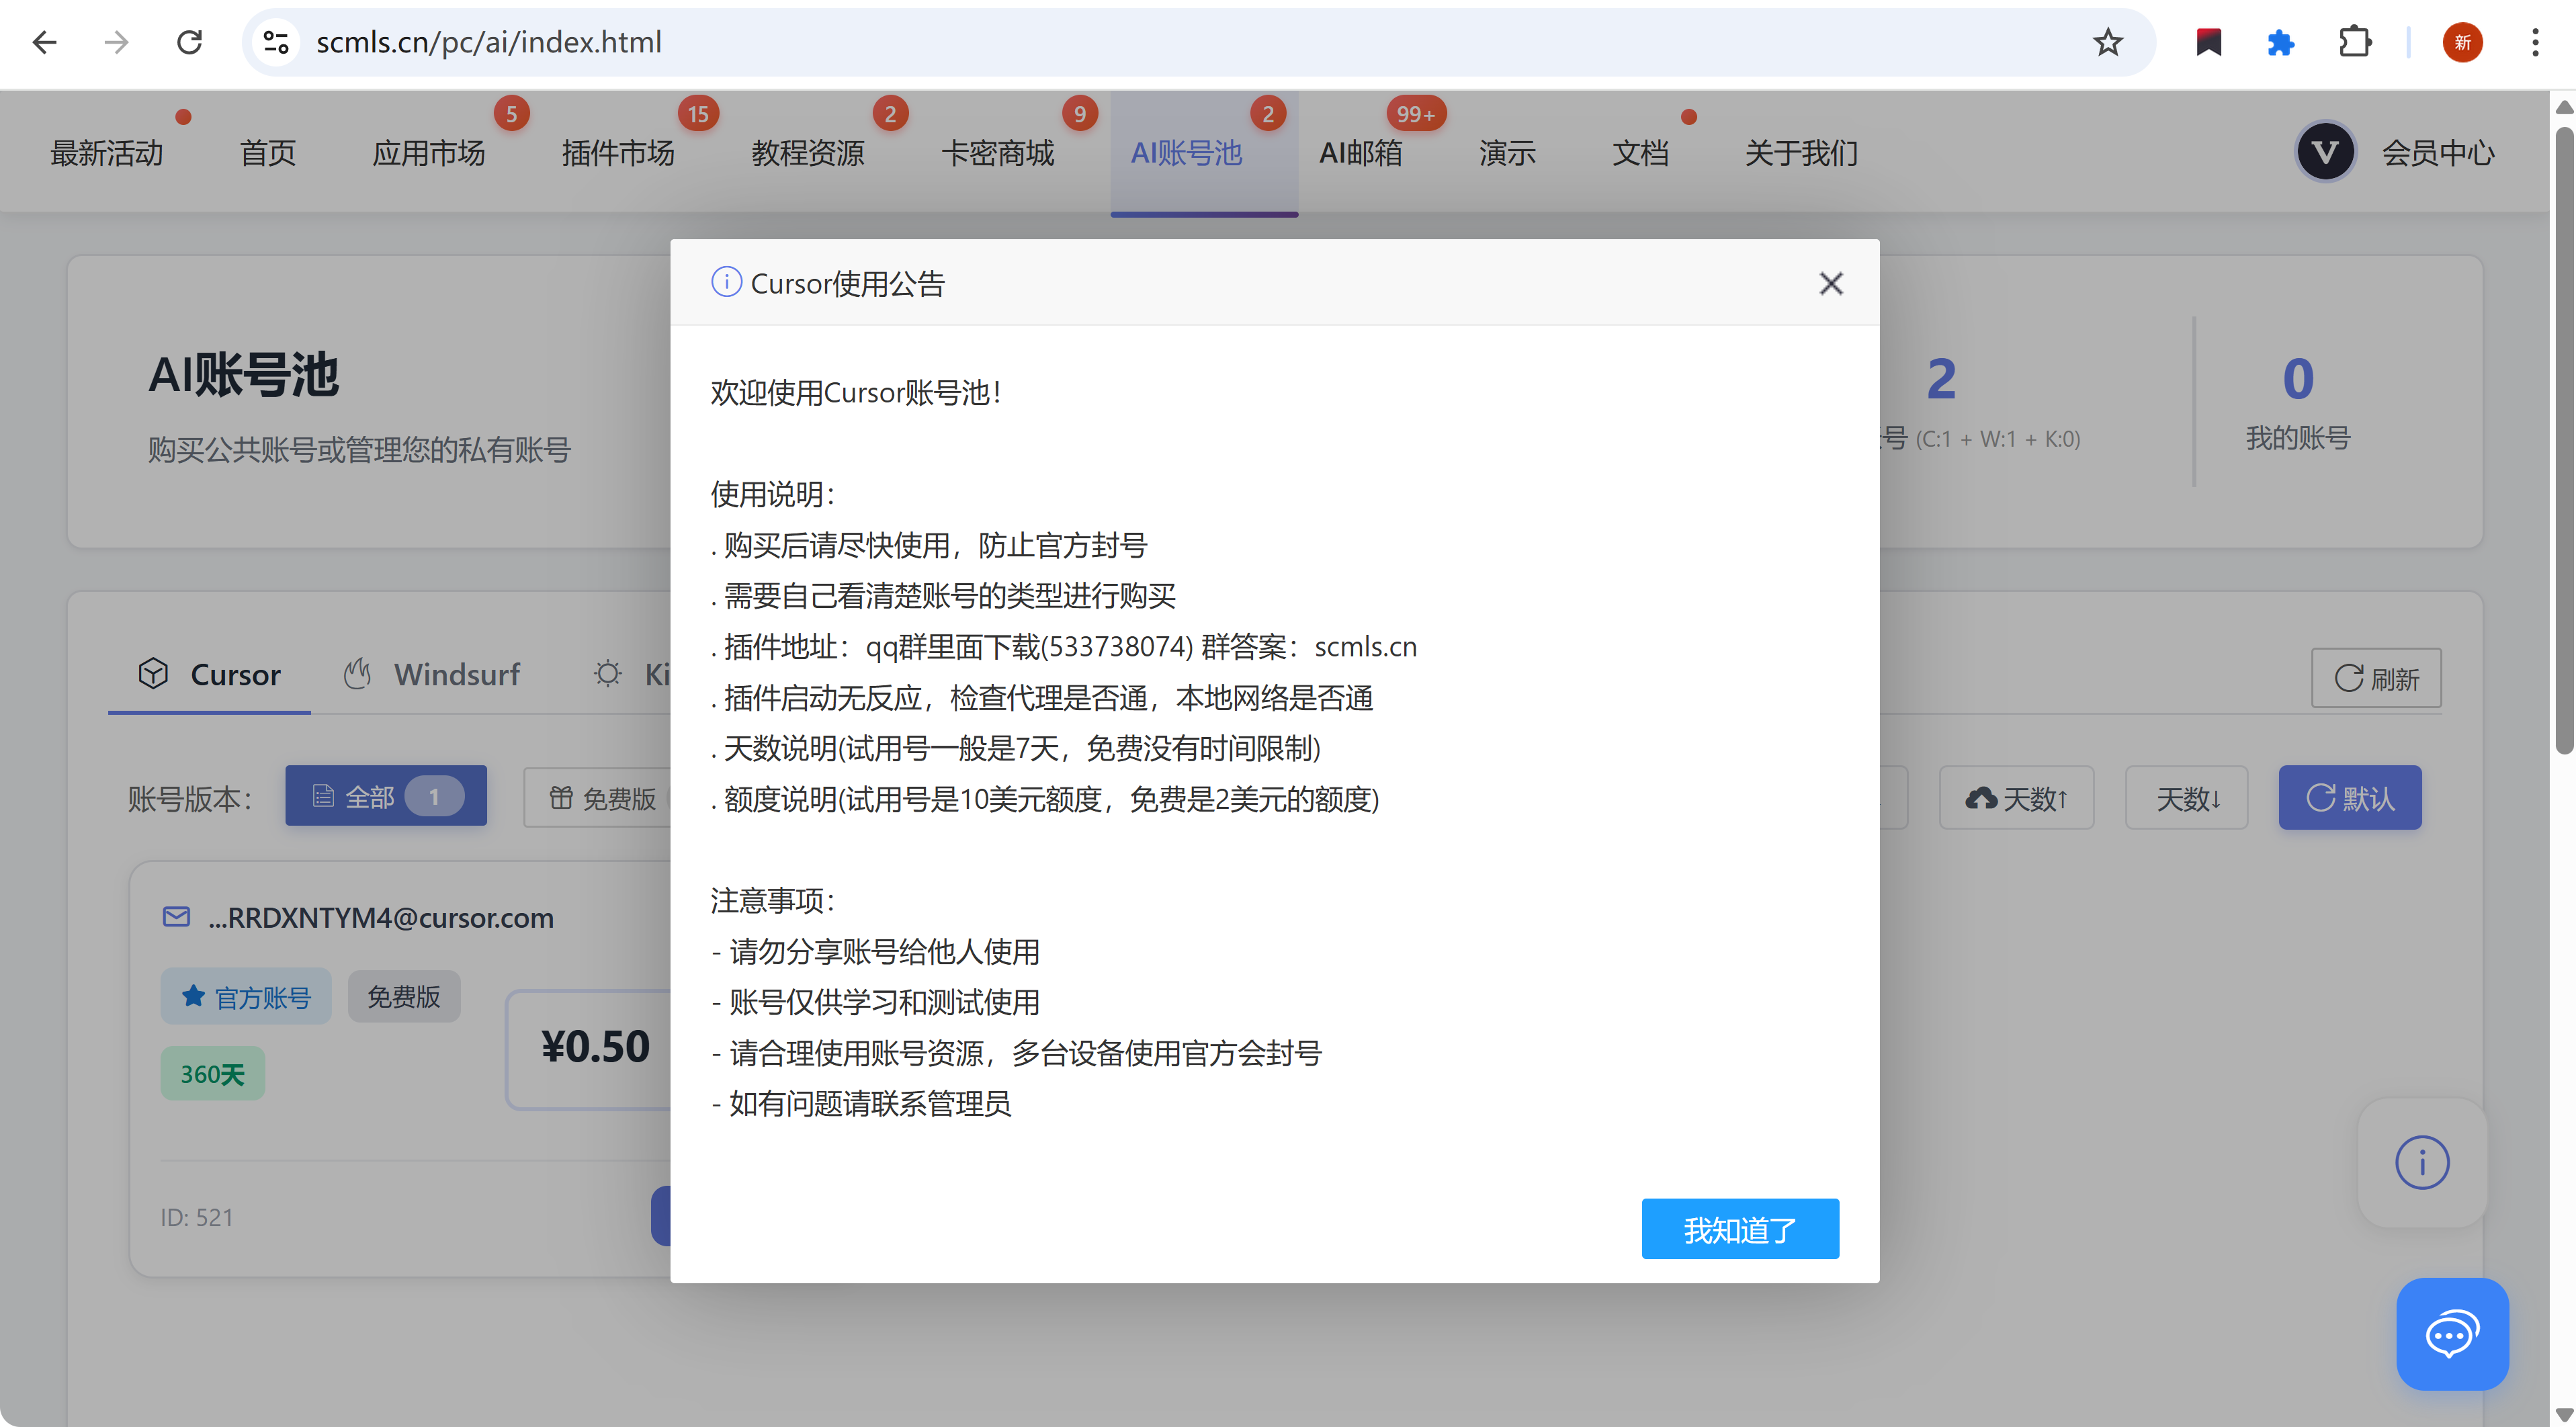2576x1427 pixels.
Task: Switch to the Windsurf tab
Action: tap(432, 675)
